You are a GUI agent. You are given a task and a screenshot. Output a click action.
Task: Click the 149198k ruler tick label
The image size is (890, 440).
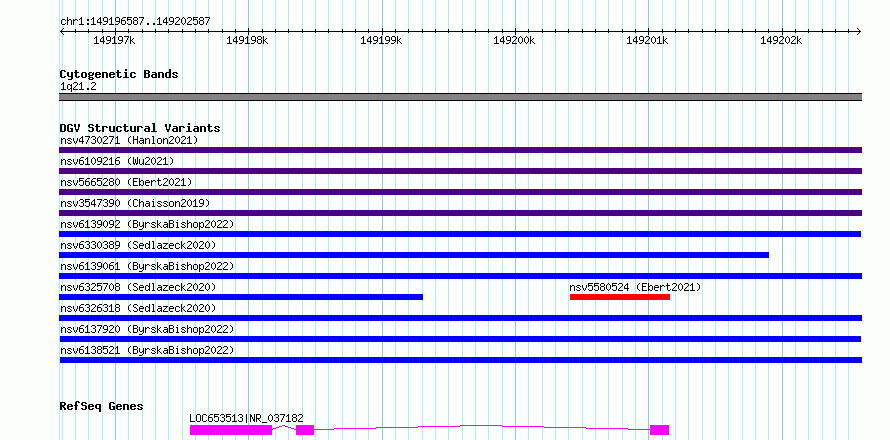tap(247, 40)
